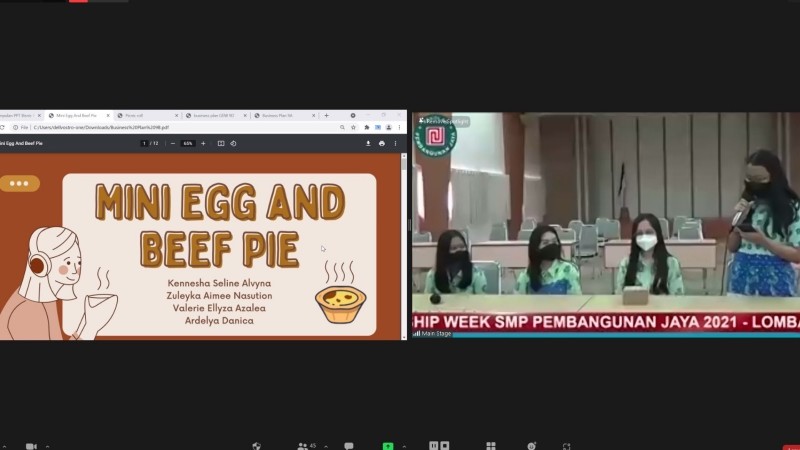Click the PDF zoom out minus button
Viewport: 800px width, 450px height.
pyautogui.click(x=172, y=143)
